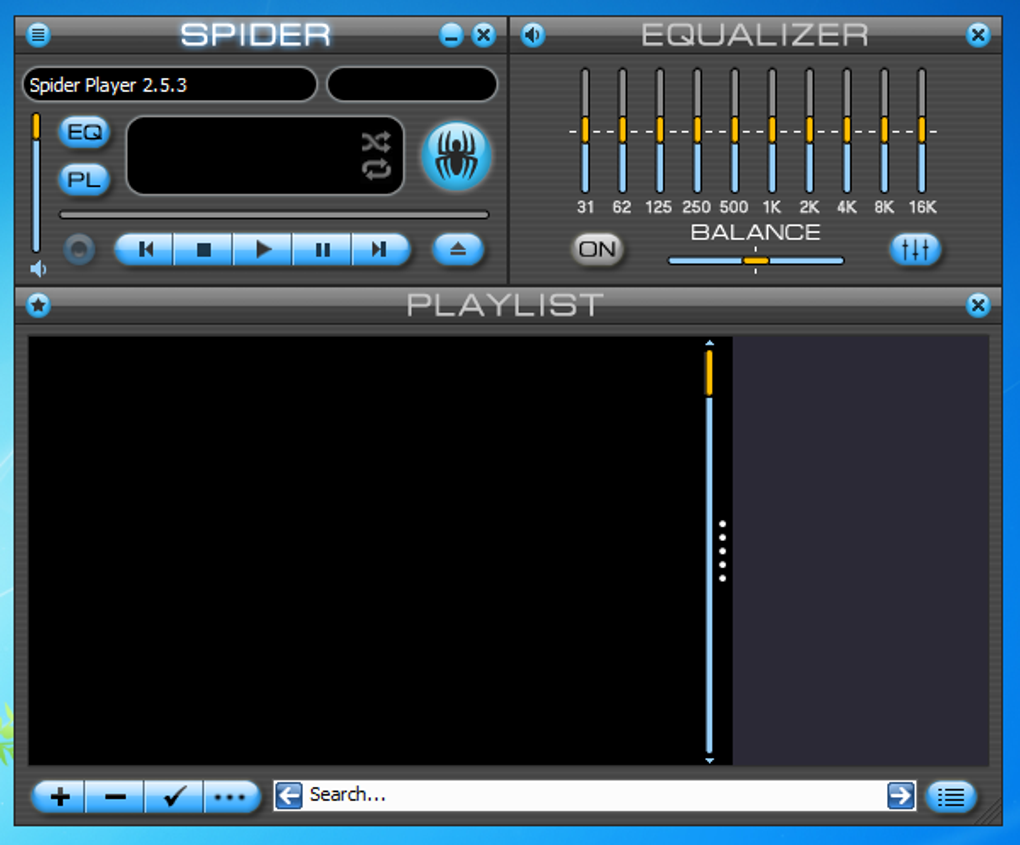This screenshot has width=1020, height=845.
Task: Open files with the eject button
Action: point(458,249)
